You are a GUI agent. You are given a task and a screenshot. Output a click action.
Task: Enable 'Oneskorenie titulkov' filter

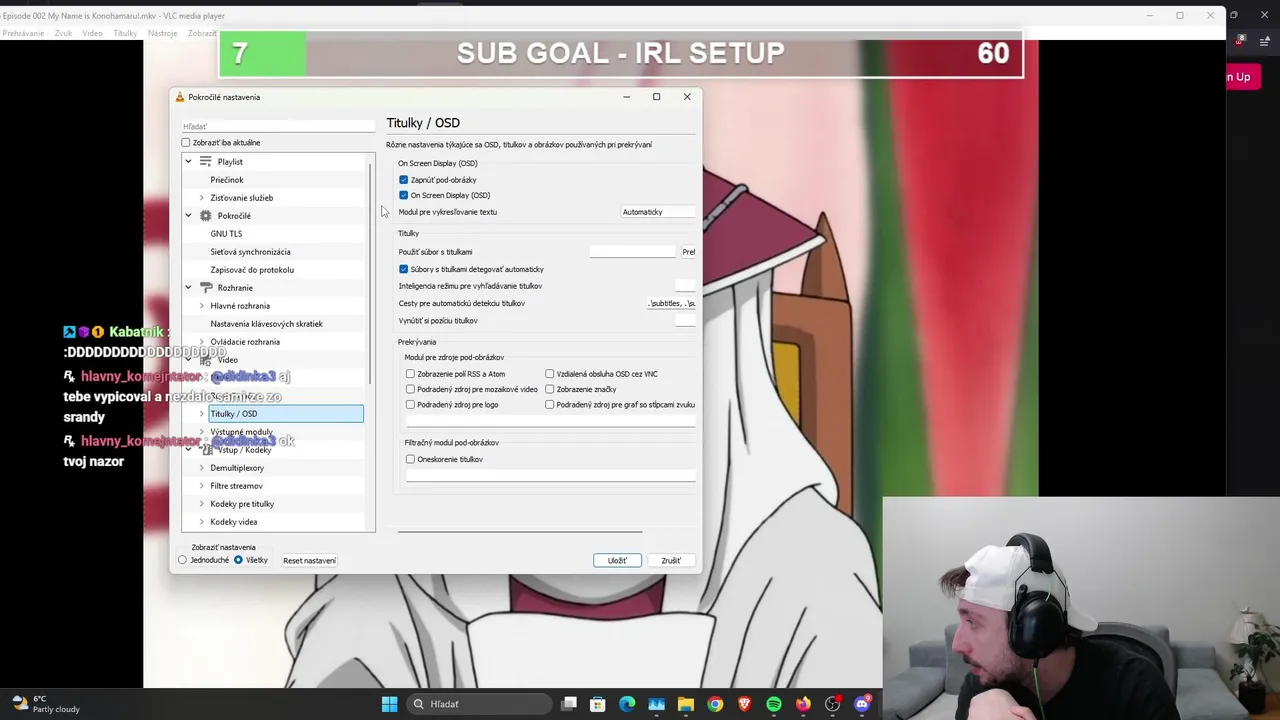click(410, 459)
